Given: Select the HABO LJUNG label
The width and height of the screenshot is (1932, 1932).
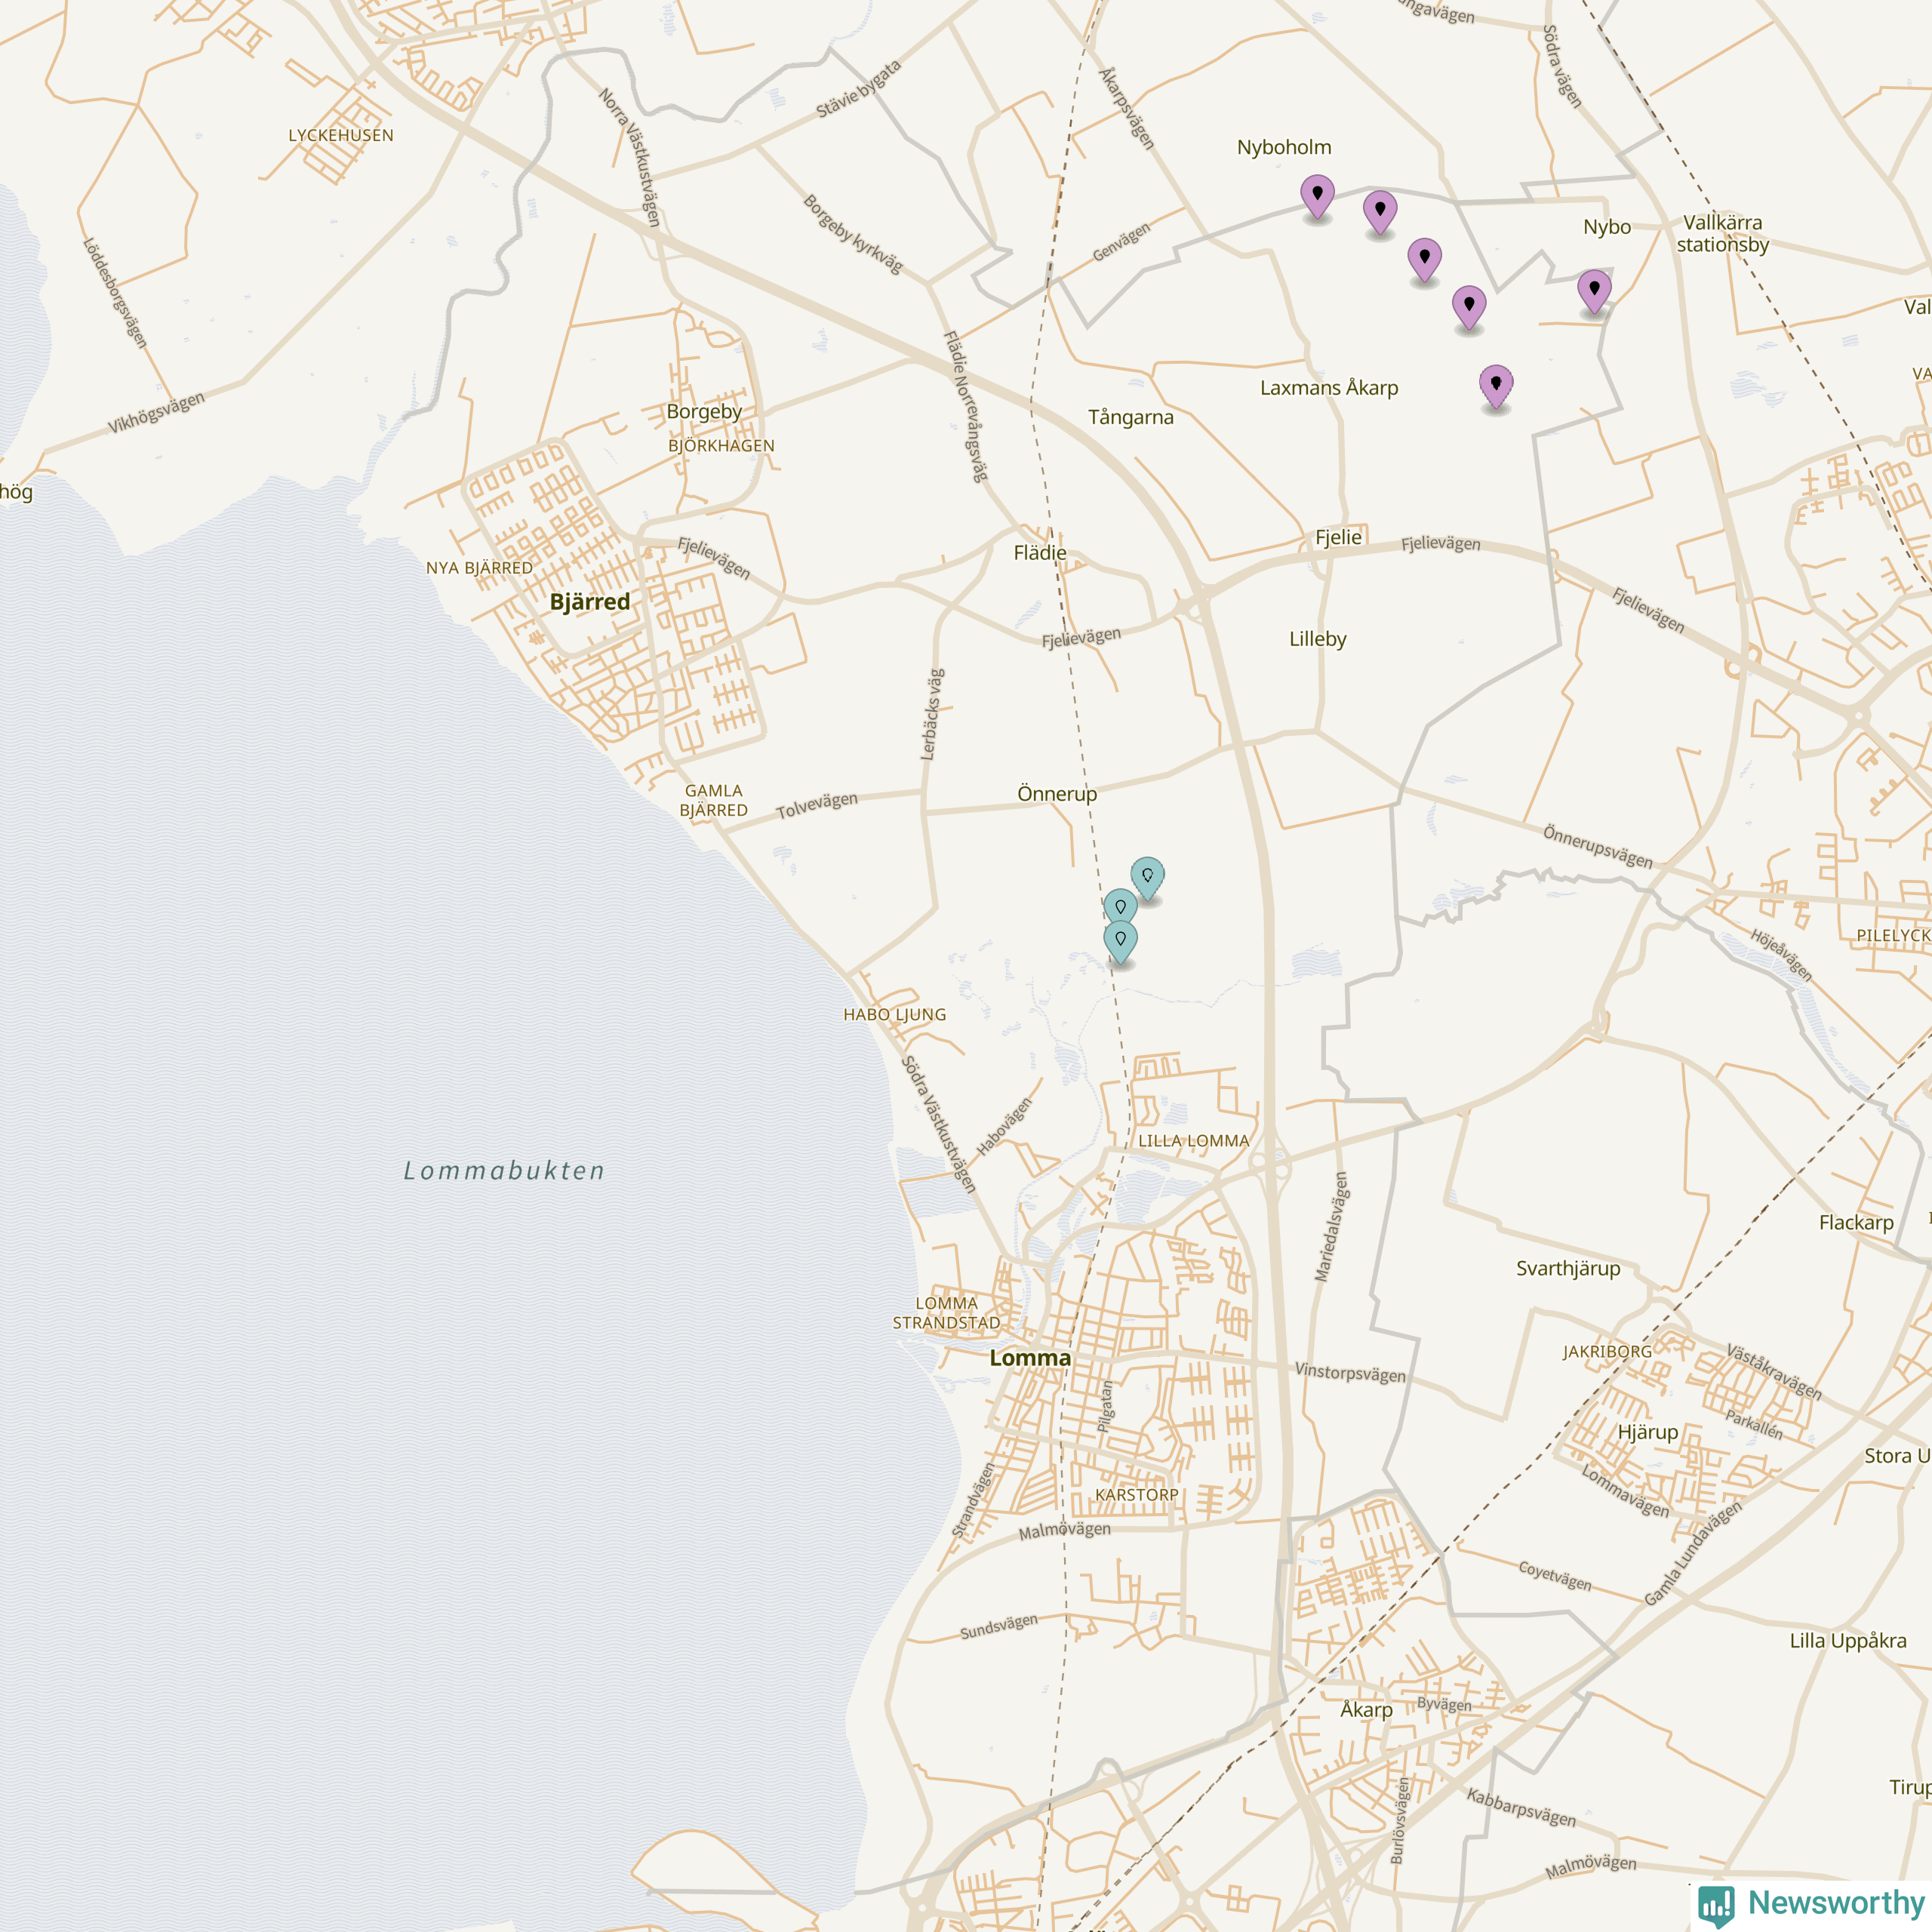Looking at the screenshot, I should click(895, 1014).
